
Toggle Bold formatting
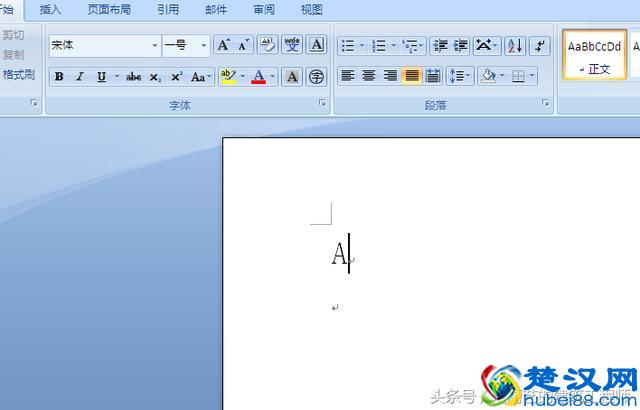click(x=59, y=77)
